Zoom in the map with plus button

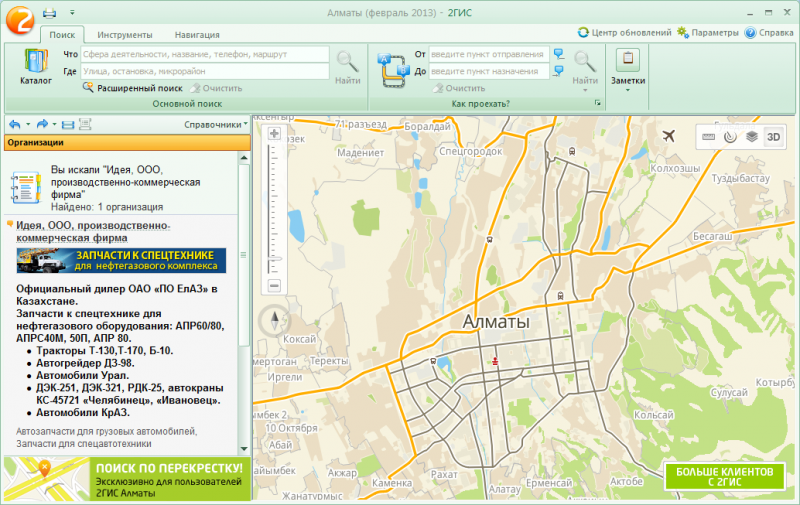(274, 134)
